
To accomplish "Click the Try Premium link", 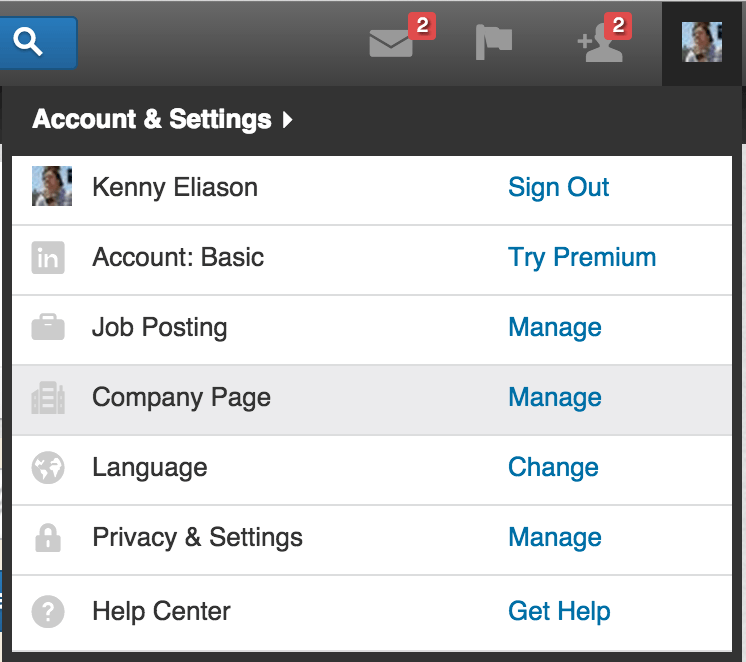I will 582,258.
